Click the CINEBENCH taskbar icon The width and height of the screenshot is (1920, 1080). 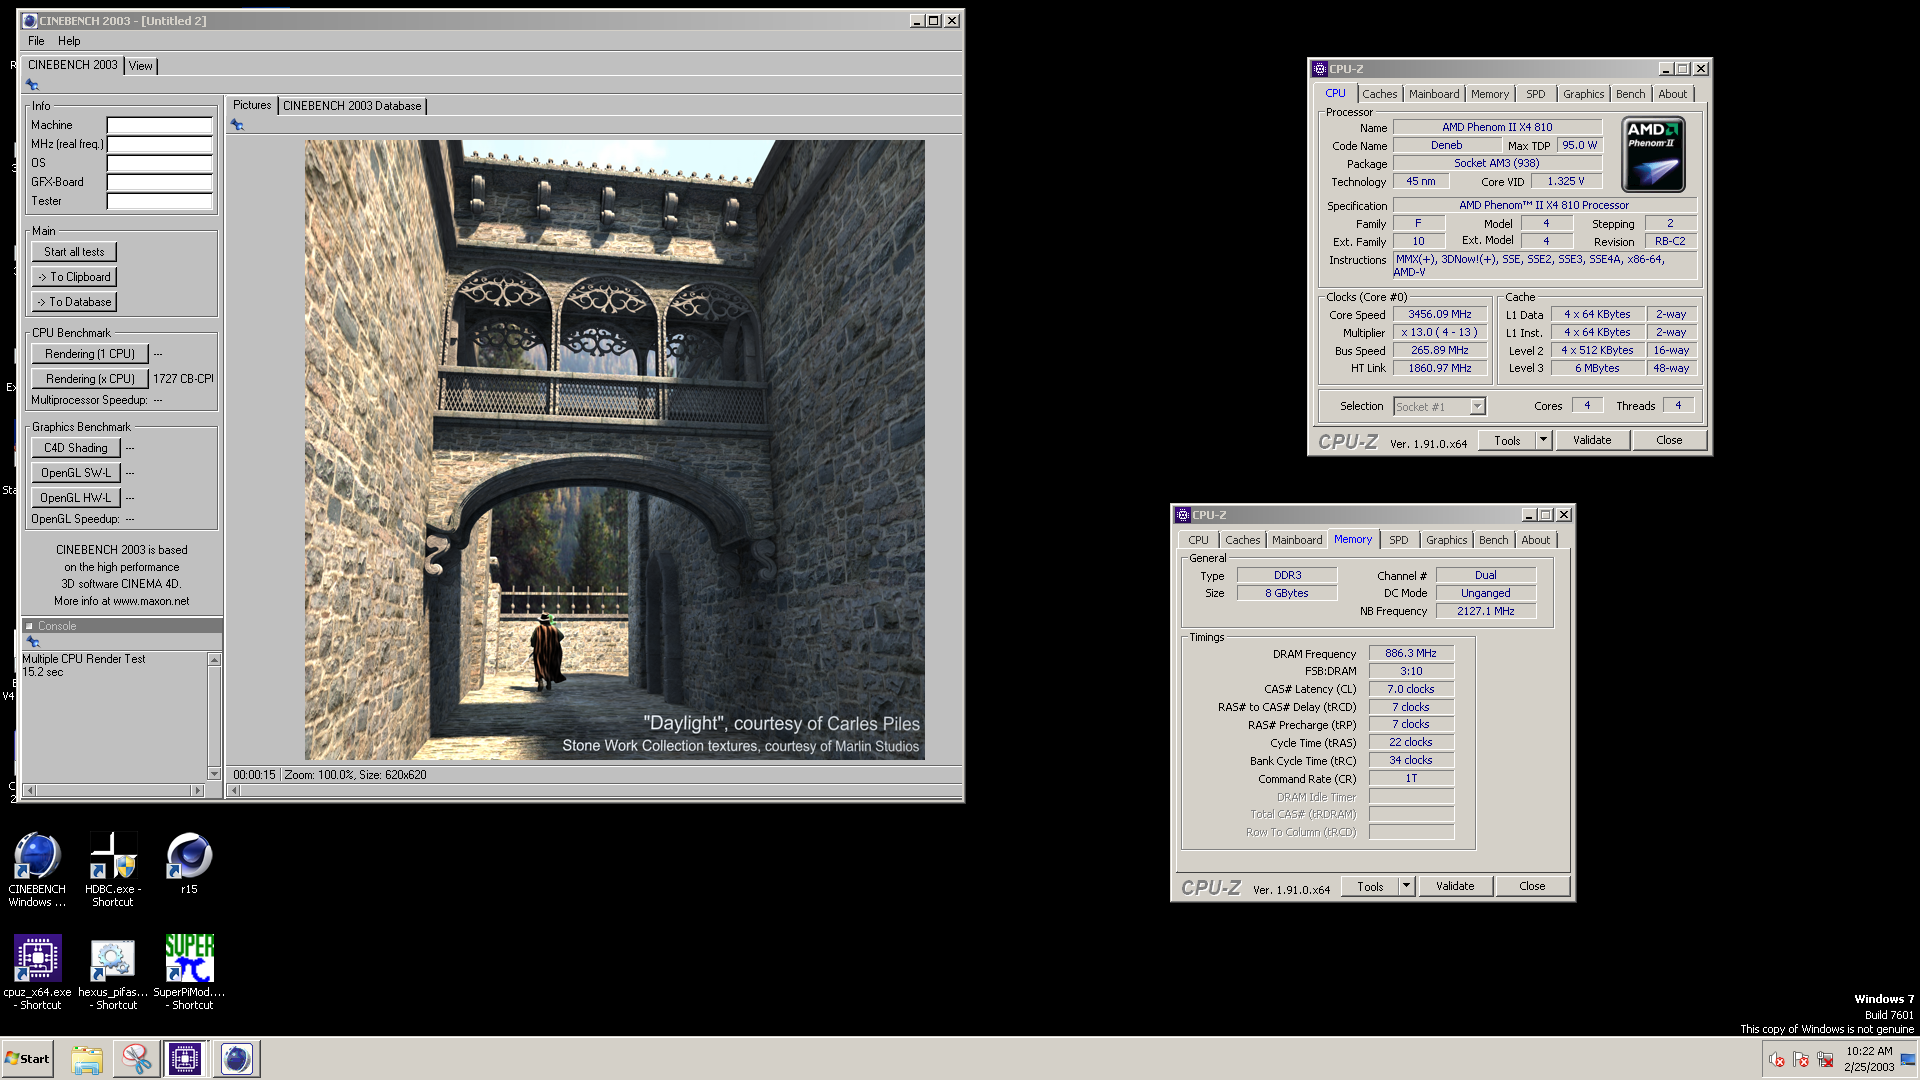(x=236, y=1059)
